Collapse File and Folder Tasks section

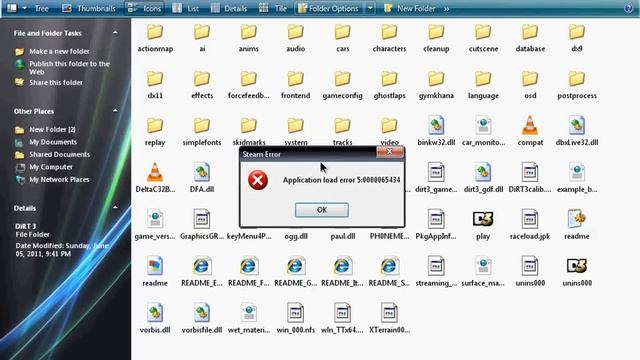pyautogui.click(x=115, y=33)
